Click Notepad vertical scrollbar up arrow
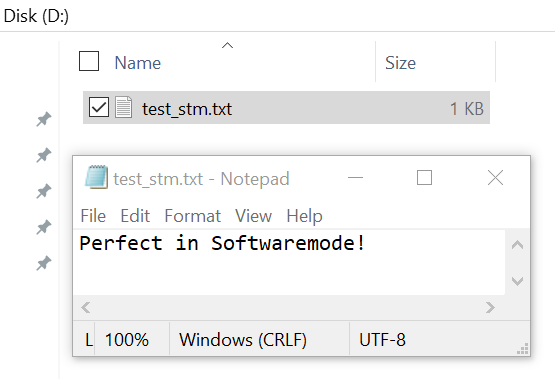Screen dimensions: 555x379 [x=517, y=245]
